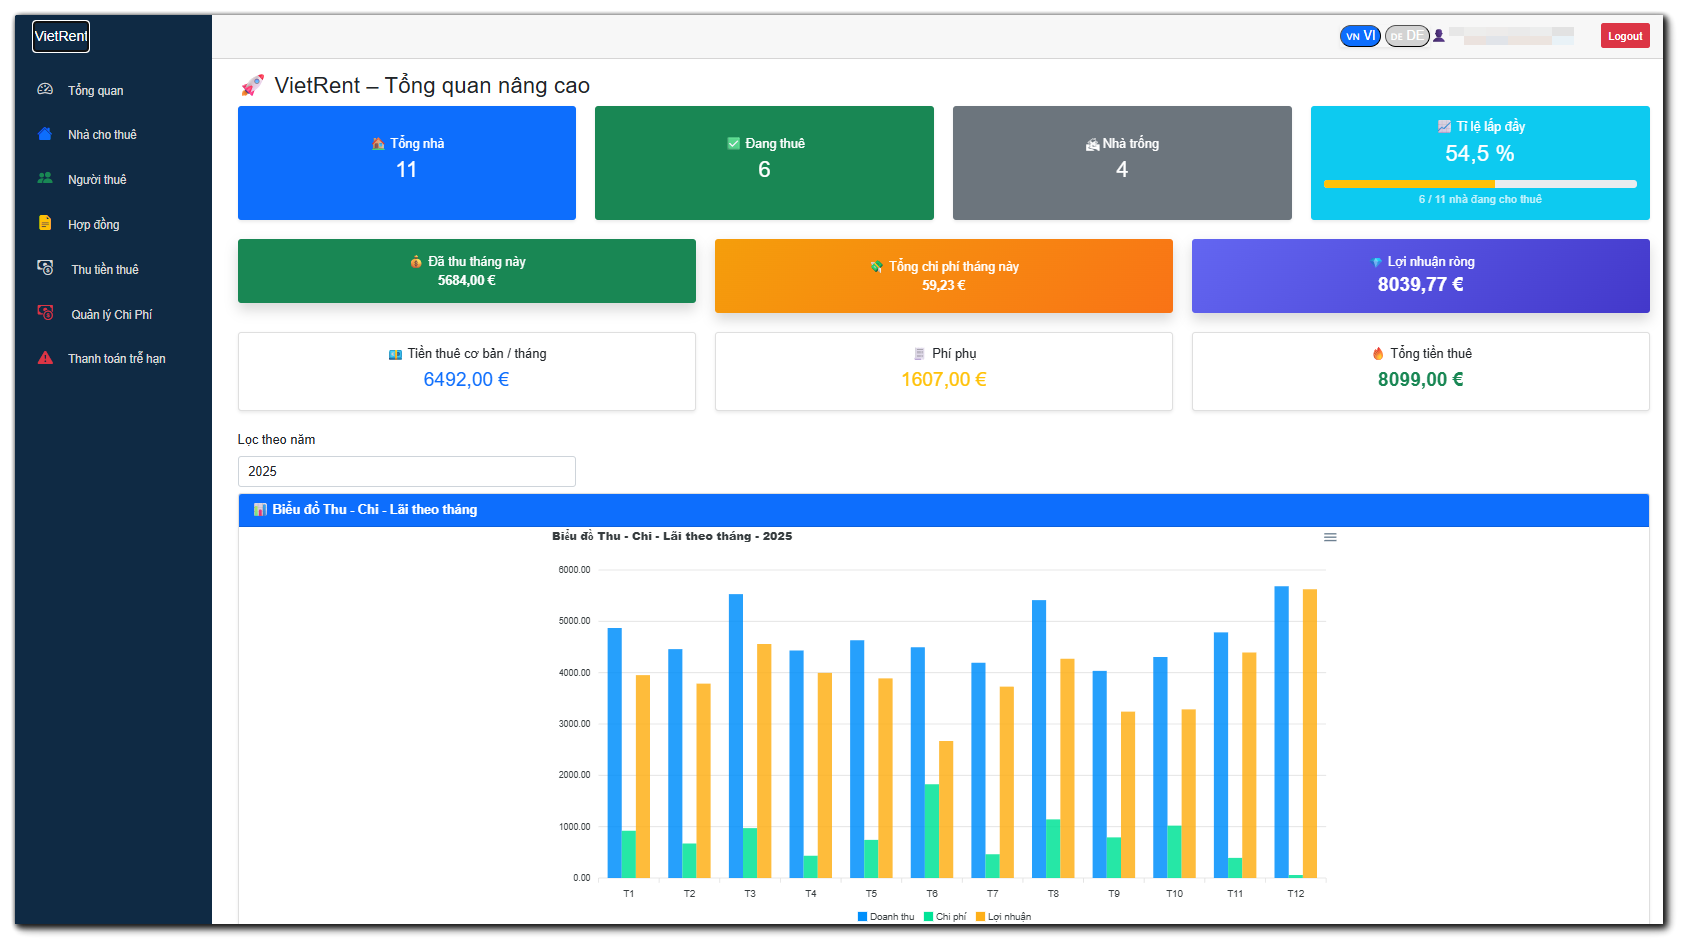Image resolution: width=1690 pixels, height=951 pixels.
Task: Click the Đã thu tháng này card
Action: click(466, 271)
